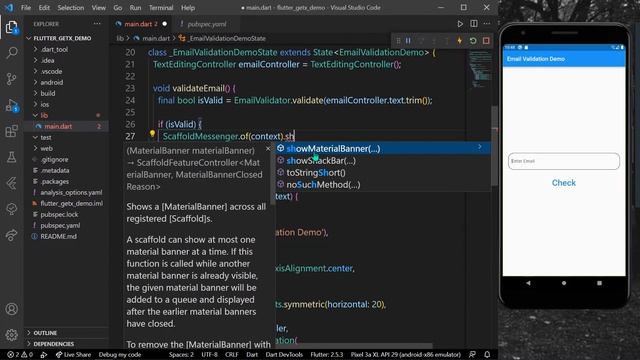This screenshot has height=360, width=640.
Task: Click Live Share in status bar
Action: pyautogui.click(x=73, y=355)
